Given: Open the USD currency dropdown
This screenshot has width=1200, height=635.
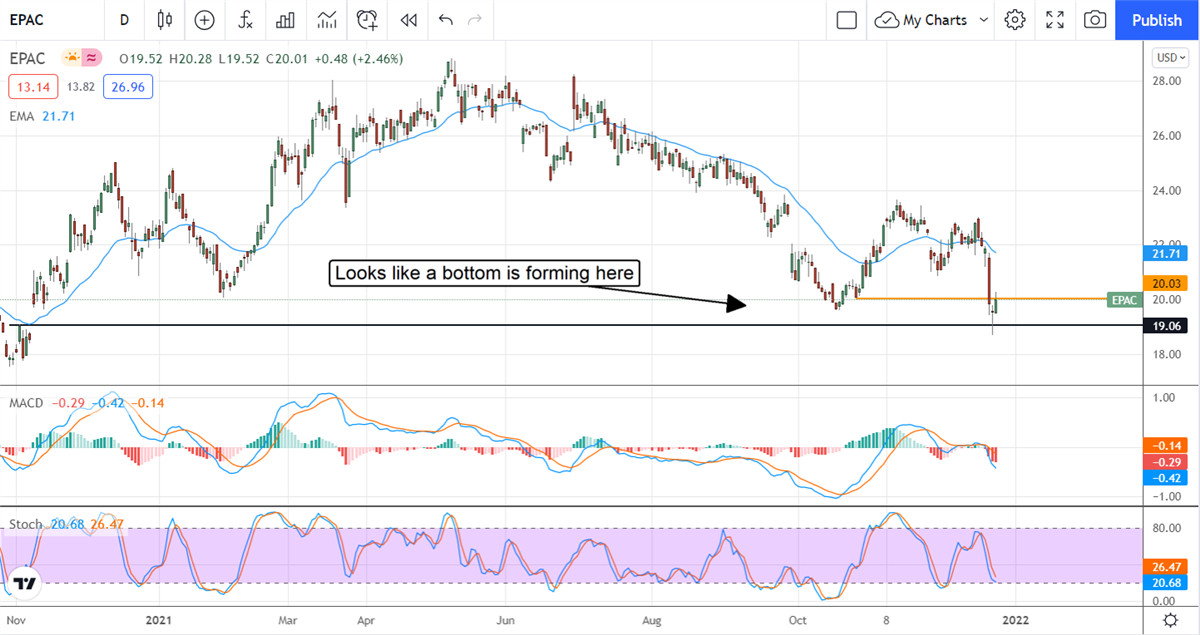Looking at the screenshot, I should point(1169,57).
